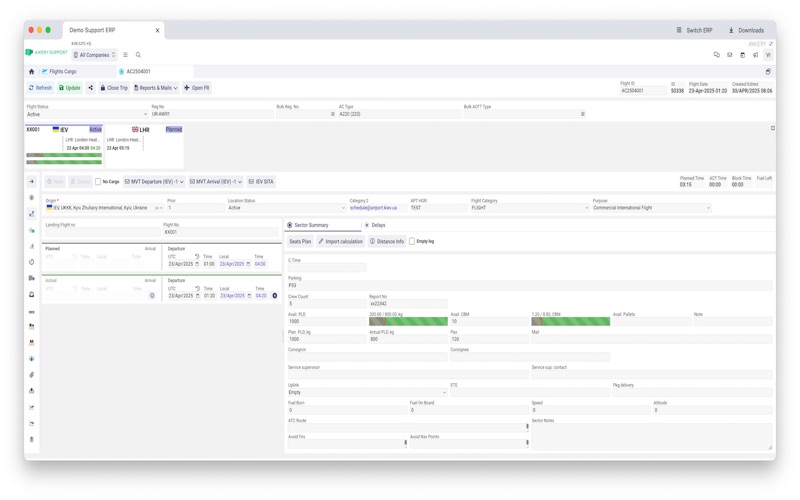Image resolution: width=800 pixels, height=500 pixels.
Task: Open the announcements megaphone icon
Action: (x=755, y=55)
